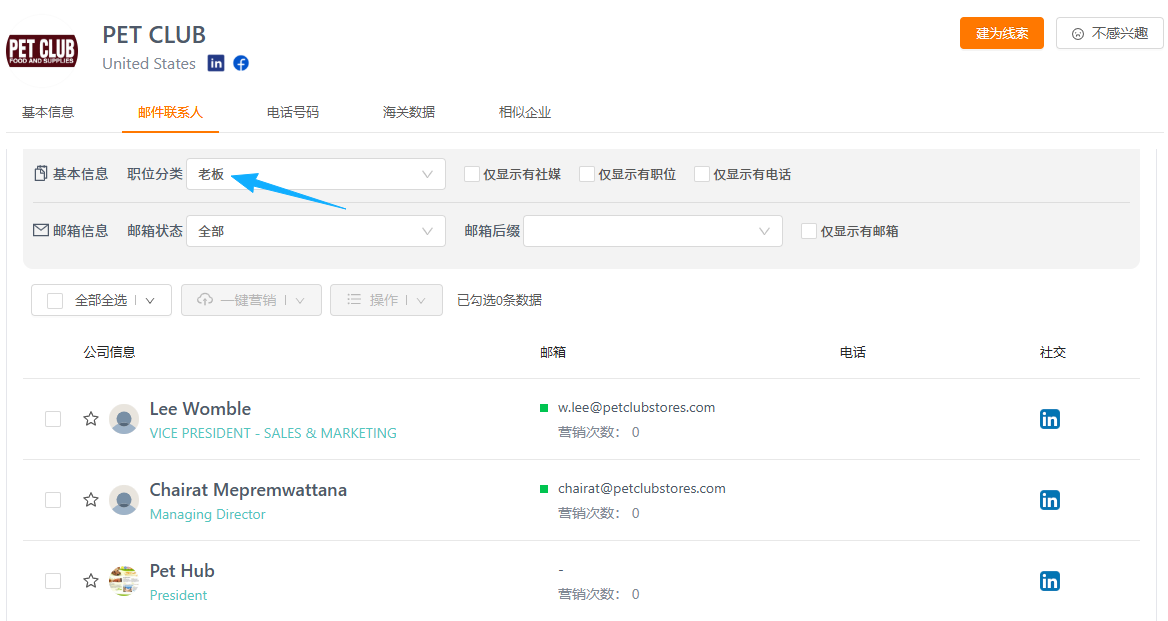The width and height of the screenshot is (1168, 621).
Task: Click President job title
Action: (178, 596)
